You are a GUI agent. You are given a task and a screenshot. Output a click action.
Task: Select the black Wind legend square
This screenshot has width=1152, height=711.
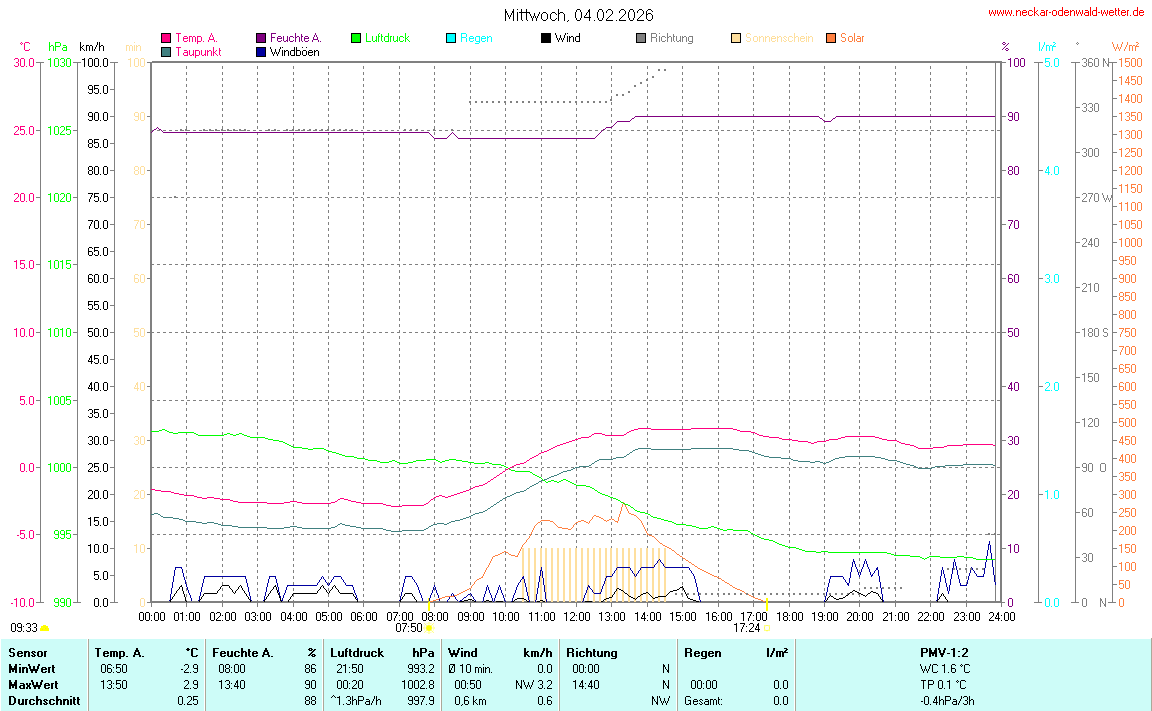coord(545,38)
